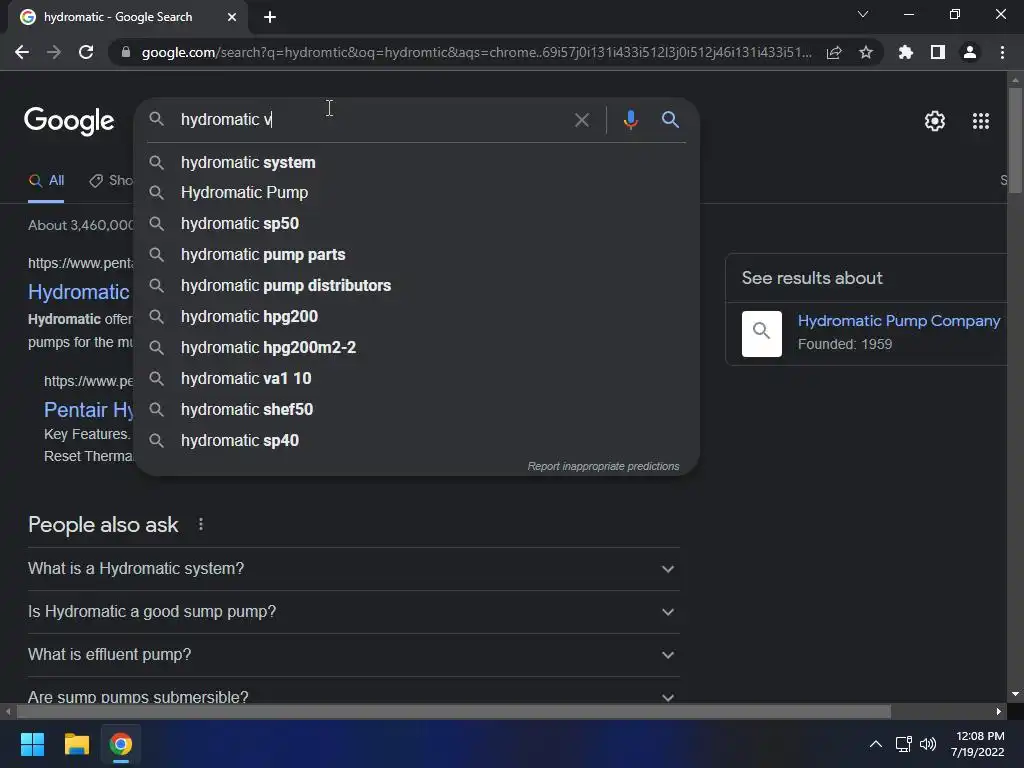Image resolution: width=1024 pixels, height=768 pixels.
Task: Expand What is effluent pump?
Action: (x=353, y=655)
